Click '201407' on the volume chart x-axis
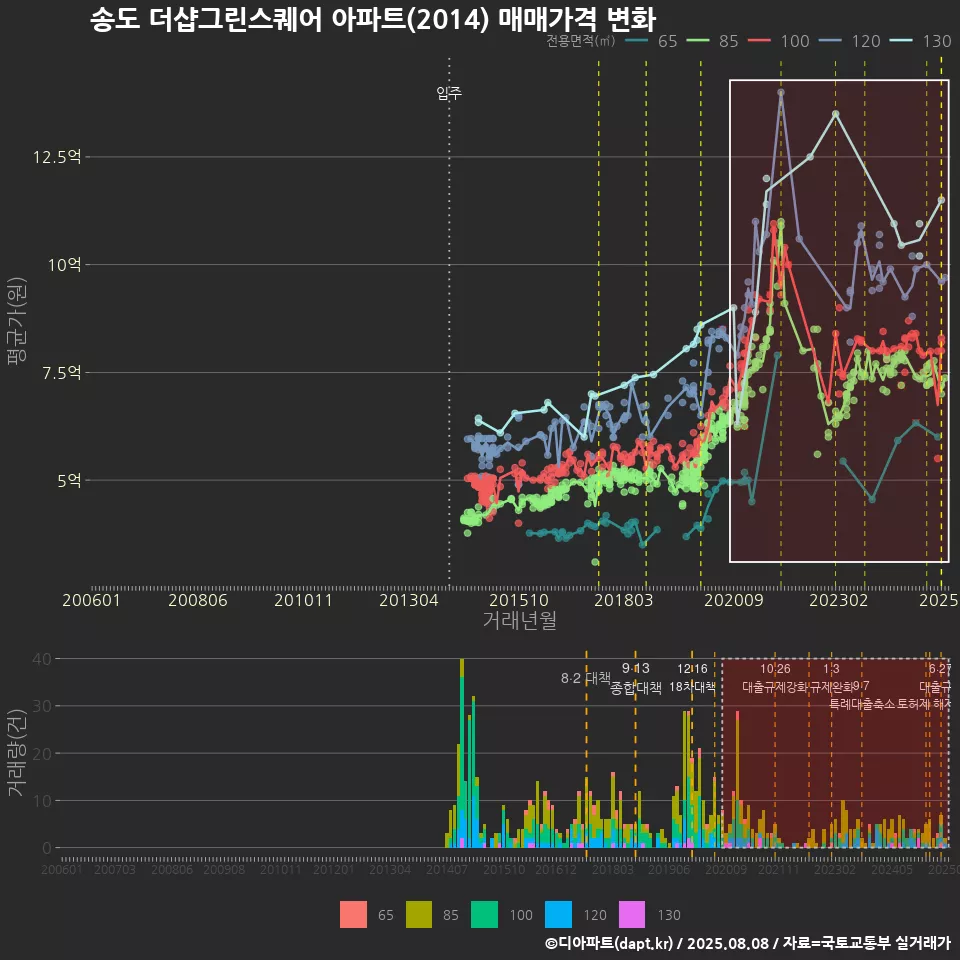960x960 pixels. click(447, 869)
